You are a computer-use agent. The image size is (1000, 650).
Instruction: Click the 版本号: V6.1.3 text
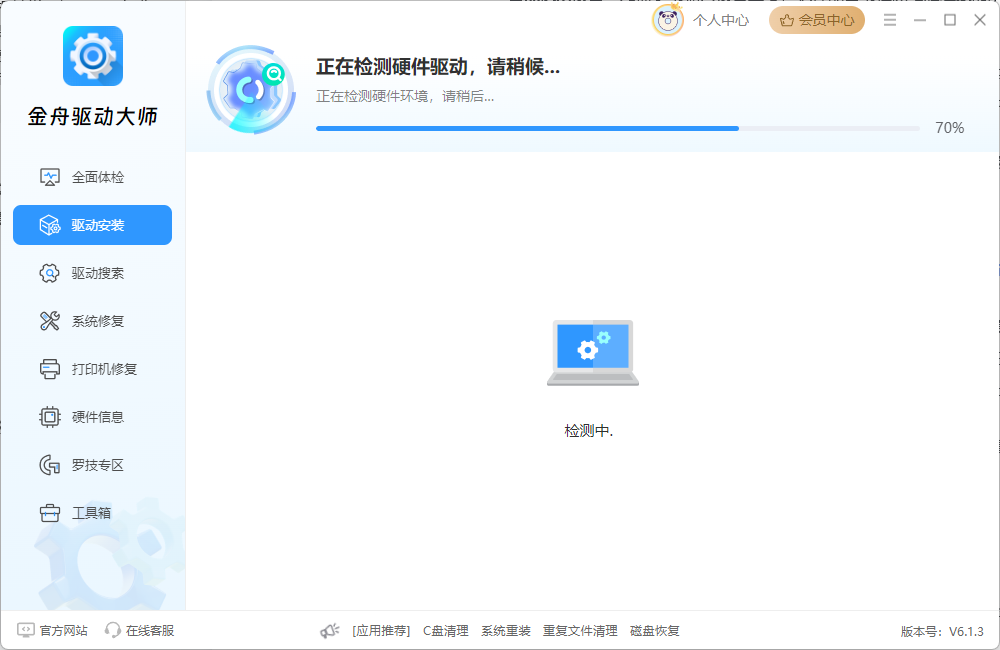[942, 632]
